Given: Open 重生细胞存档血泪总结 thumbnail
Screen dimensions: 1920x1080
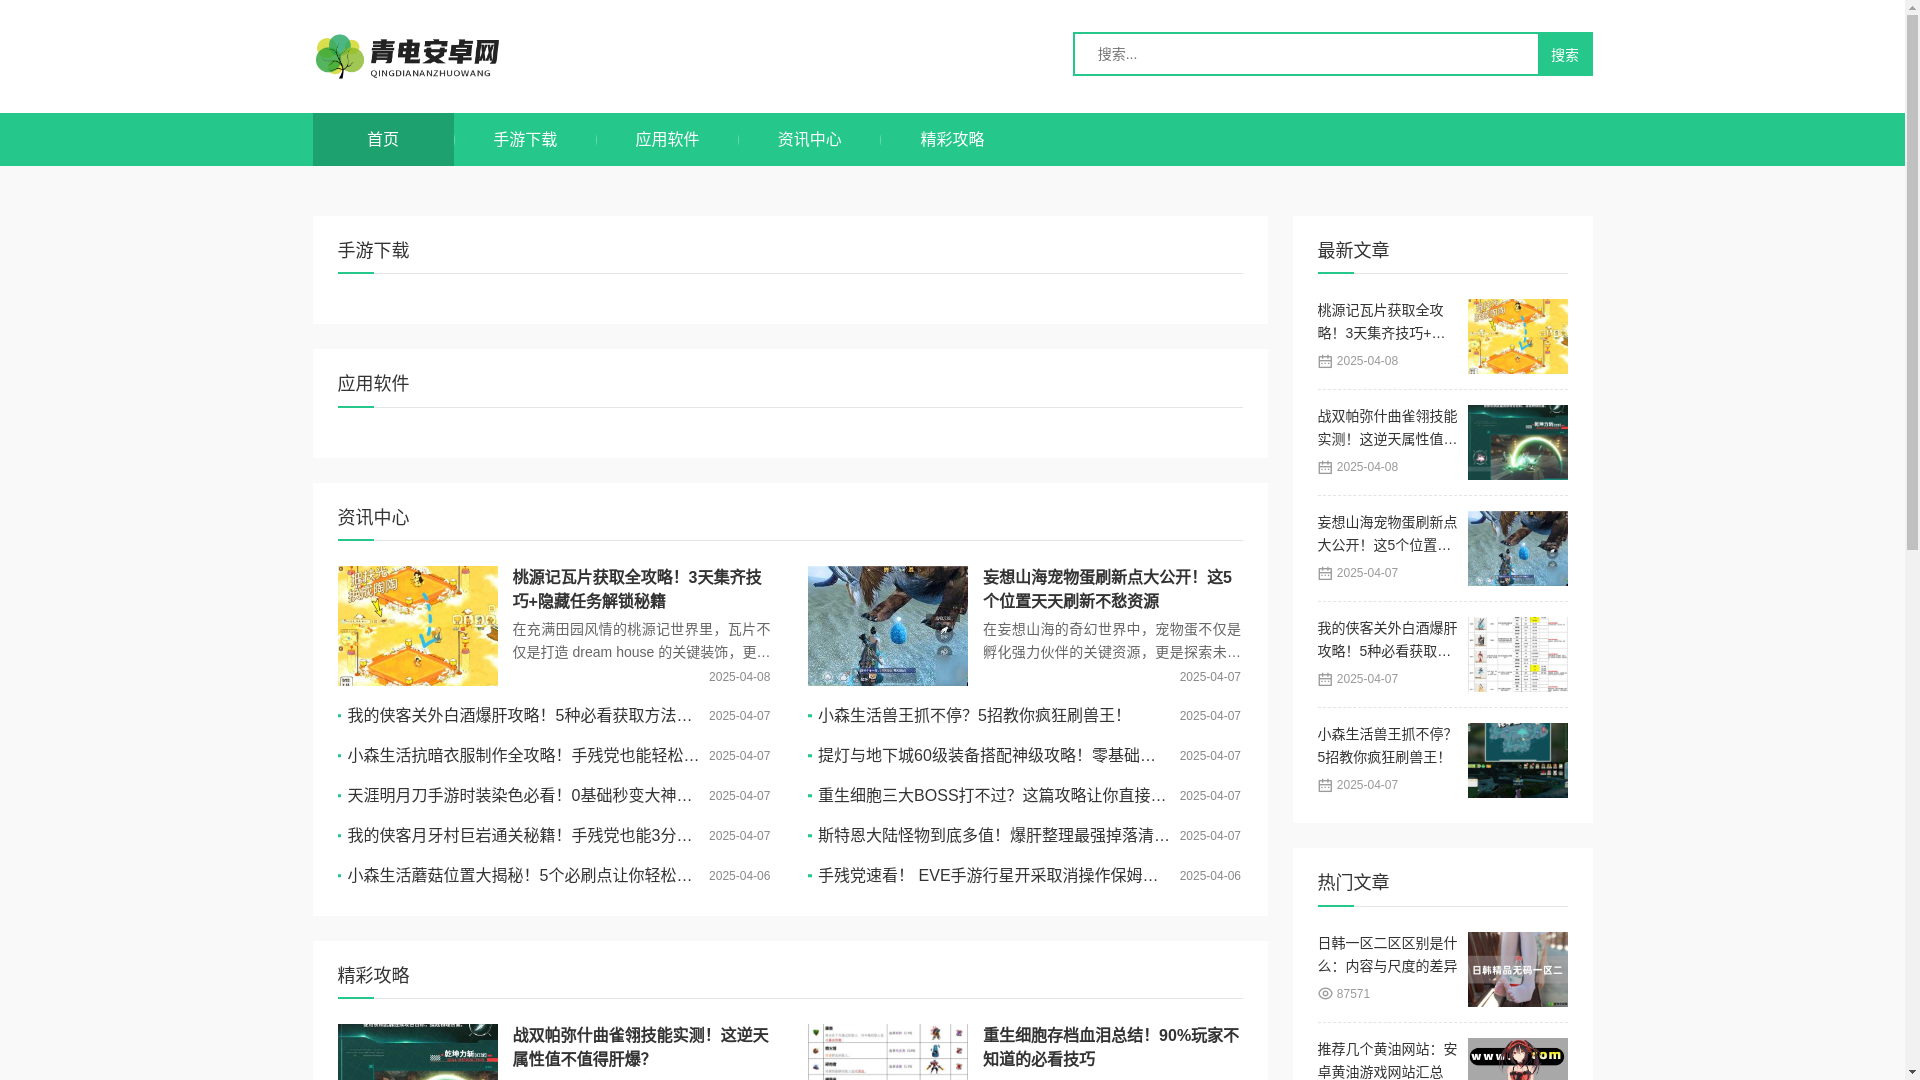Looking at the screenshot, I should pyautogui.click(x=888, y=1052).
